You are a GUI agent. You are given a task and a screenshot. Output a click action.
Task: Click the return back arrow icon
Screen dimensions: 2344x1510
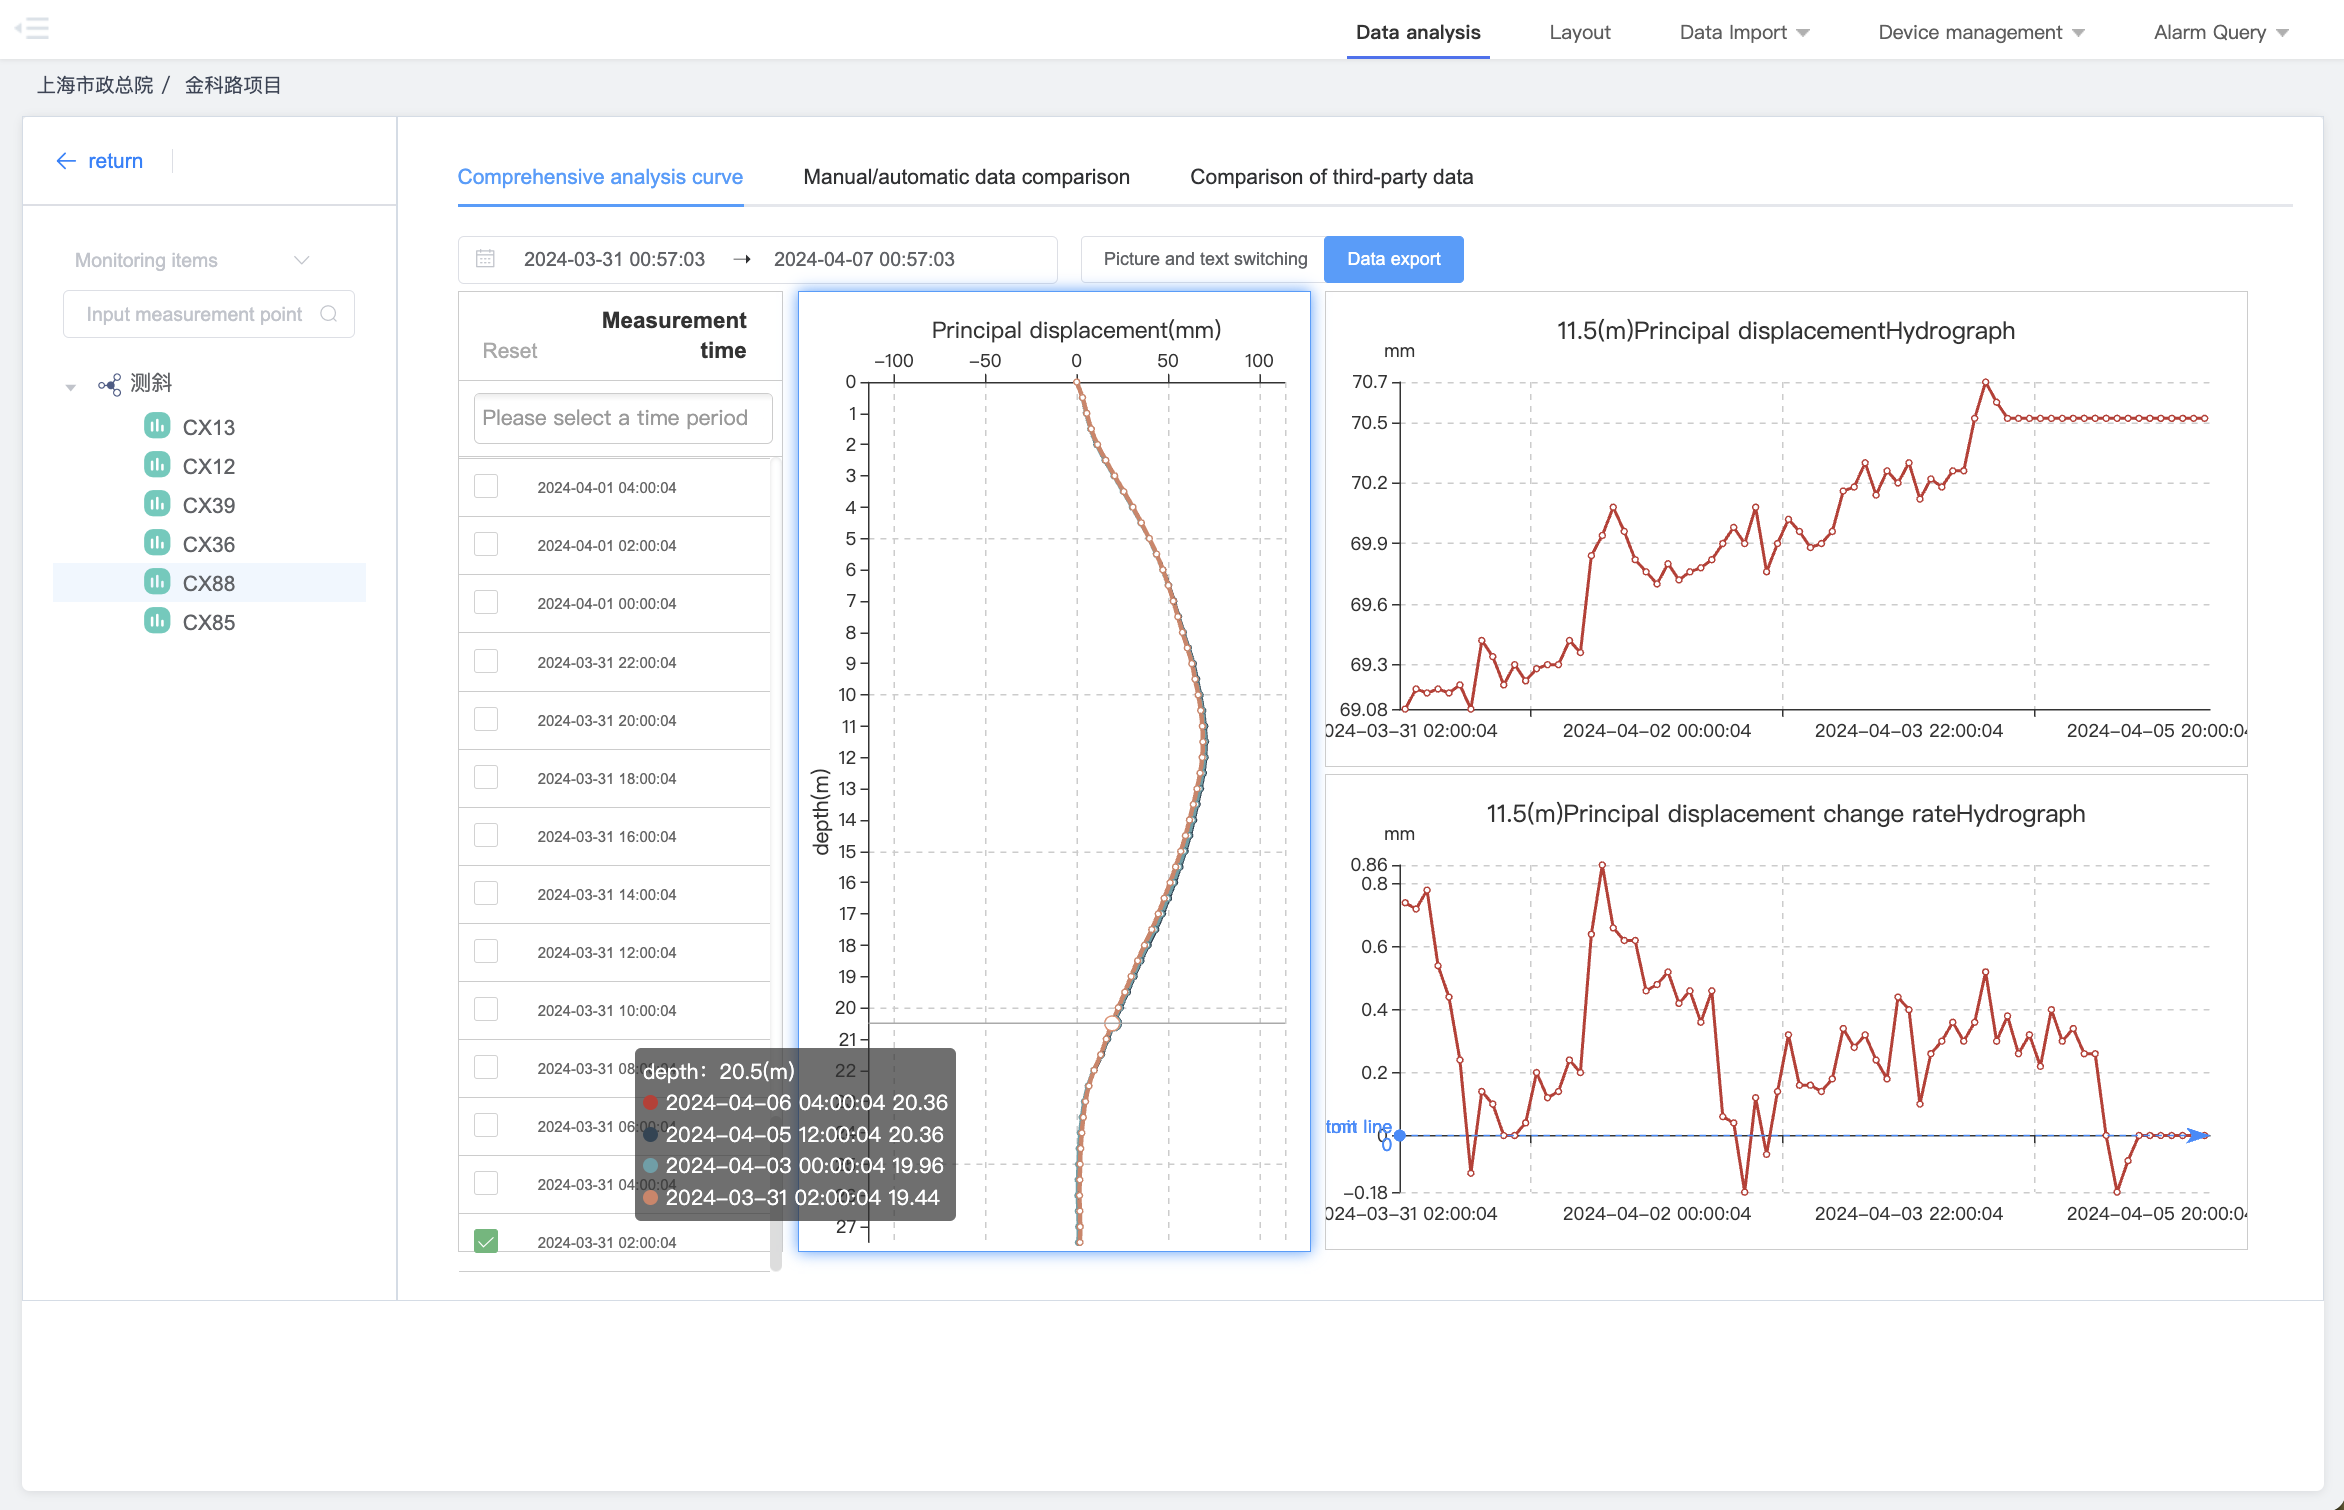tap(66, 161)
